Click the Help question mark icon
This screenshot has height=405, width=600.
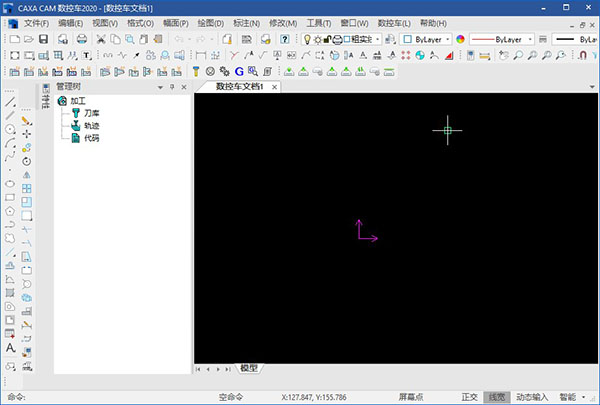(x=284, y=39)
